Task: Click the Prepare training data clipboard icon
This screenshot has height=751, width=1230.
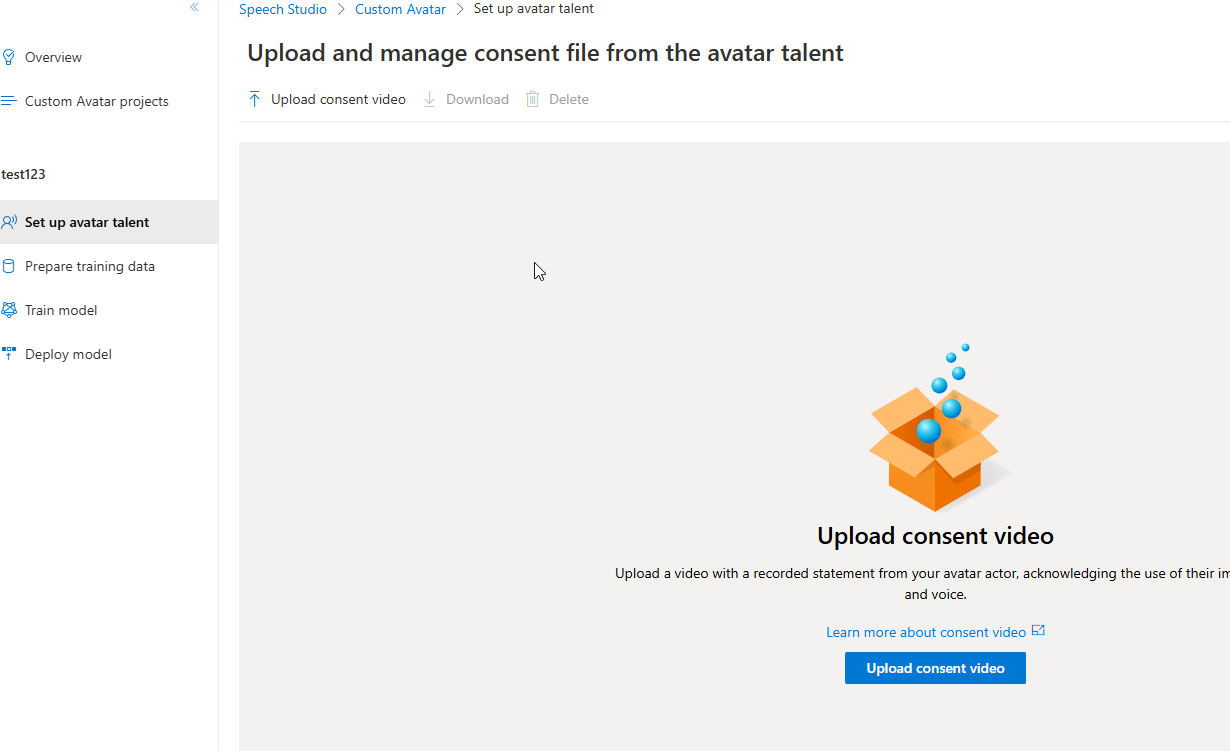Action: [9, 265]
